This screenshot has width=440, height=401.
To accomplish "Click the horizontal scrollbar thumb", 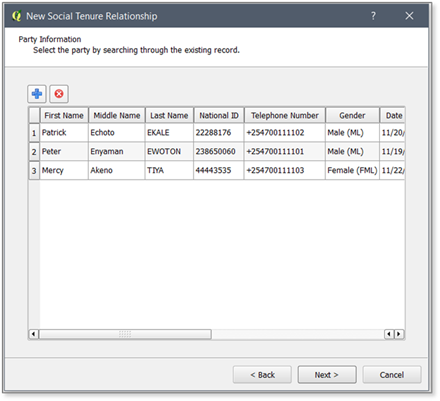I will (125, 334).
